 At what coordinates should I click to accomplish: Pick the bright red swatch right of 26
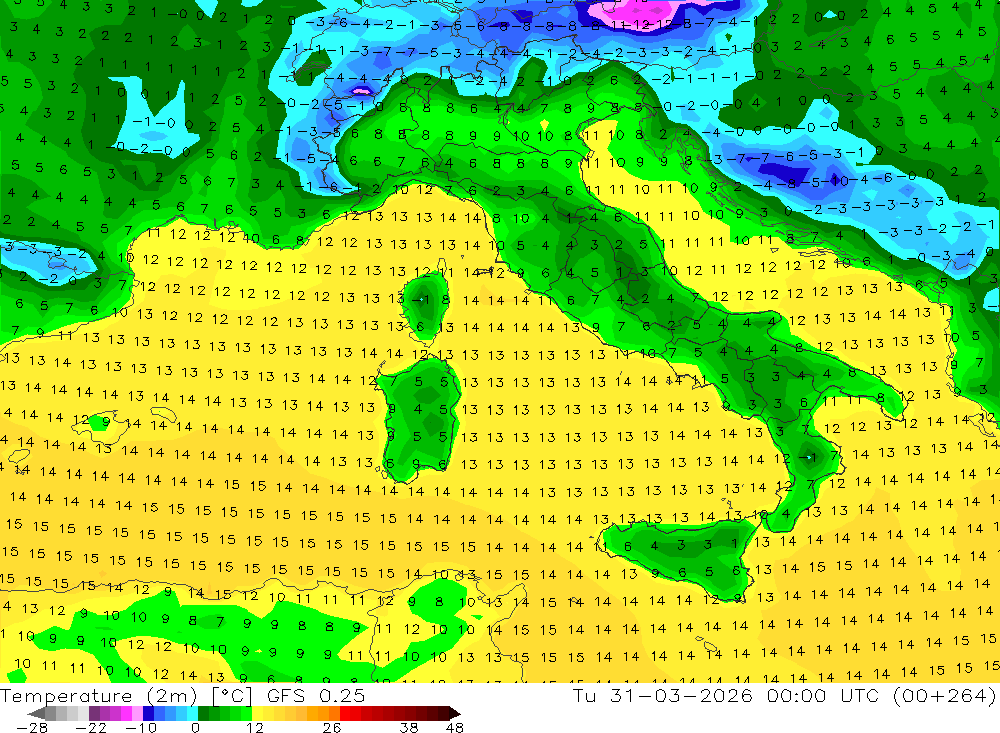[x=345, y=713]
